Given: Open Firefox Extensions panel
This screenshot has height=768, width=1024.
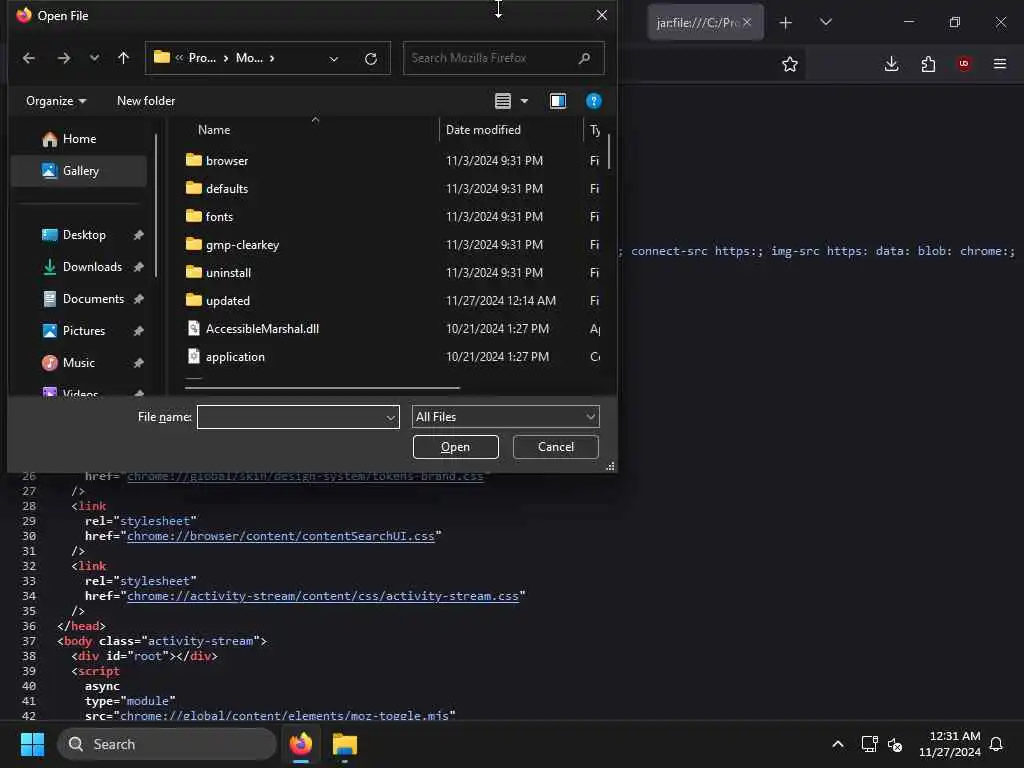Looking at the screenshot, I should [x=928, y=64].
